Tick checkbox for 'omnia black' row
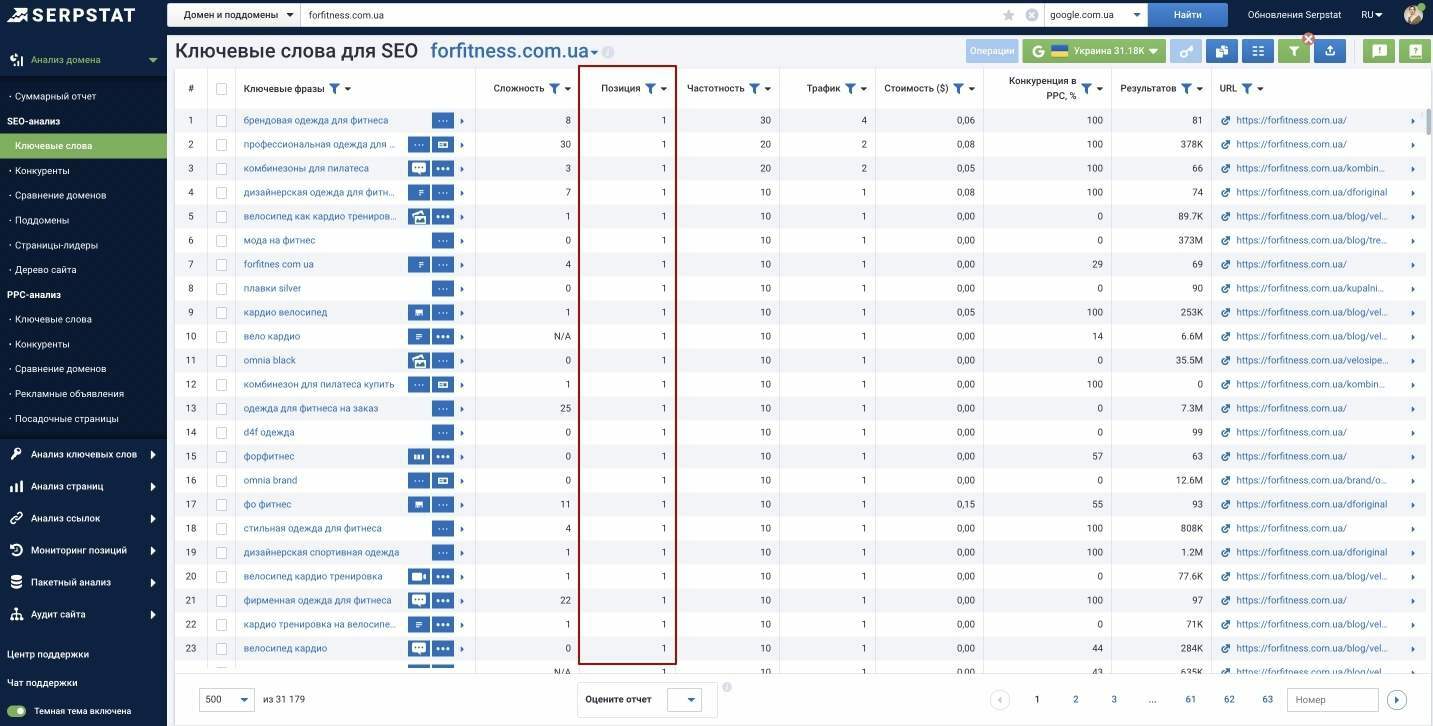This screenshot has height=726, width=1433. click(x=221, y=360)
